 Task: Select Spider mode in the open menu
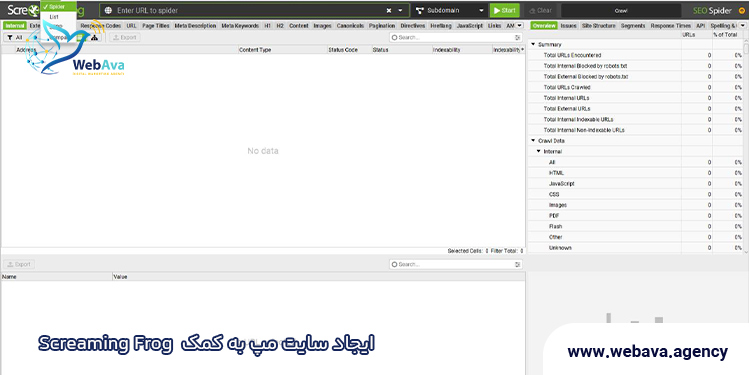(x=59, y=7)
